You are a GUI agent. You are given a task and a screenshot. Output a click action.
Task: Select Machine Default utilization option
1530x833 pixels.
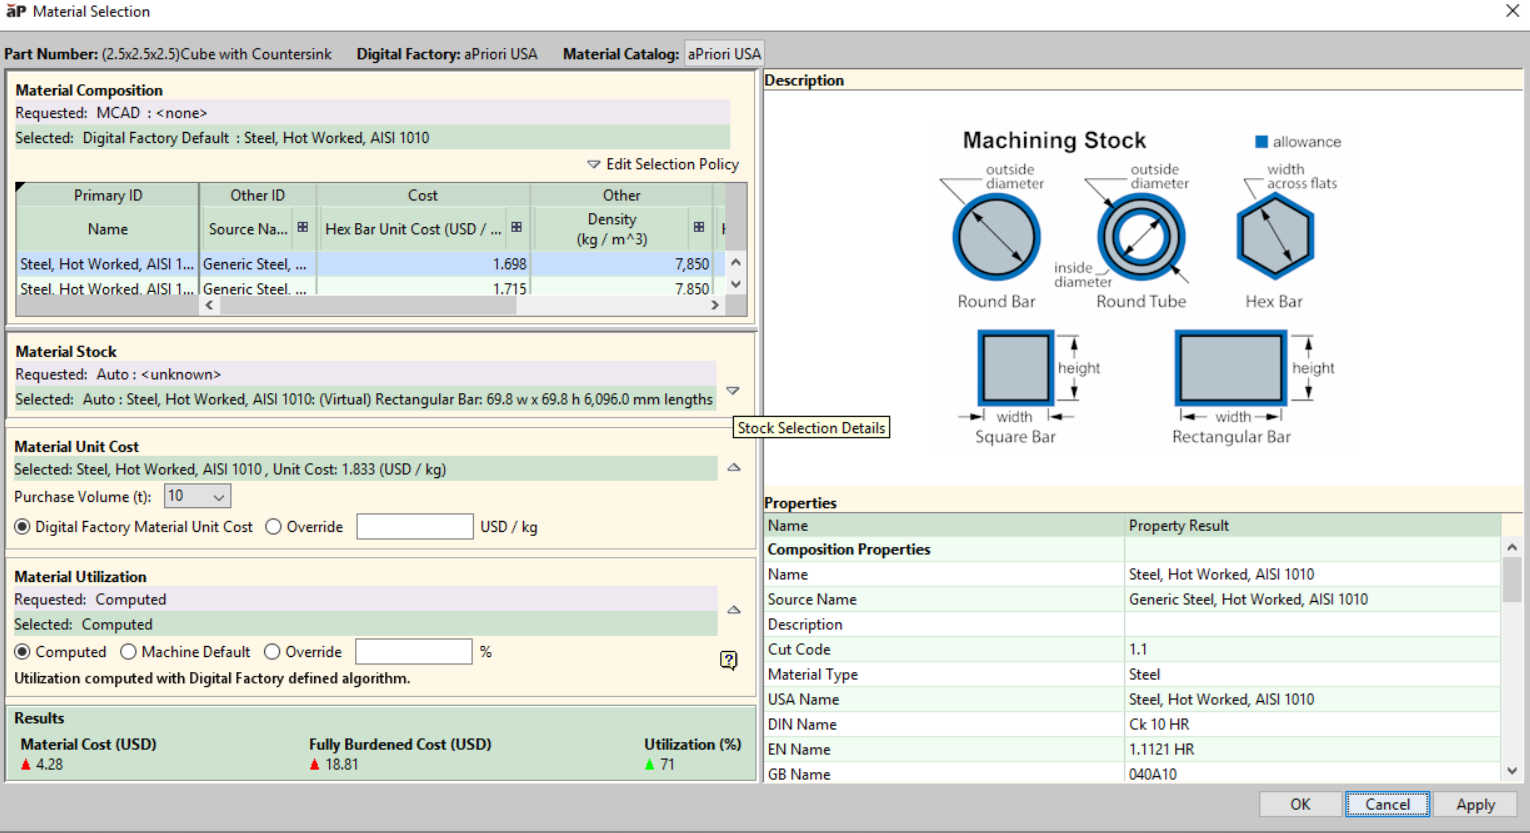[x=128, y=652]
